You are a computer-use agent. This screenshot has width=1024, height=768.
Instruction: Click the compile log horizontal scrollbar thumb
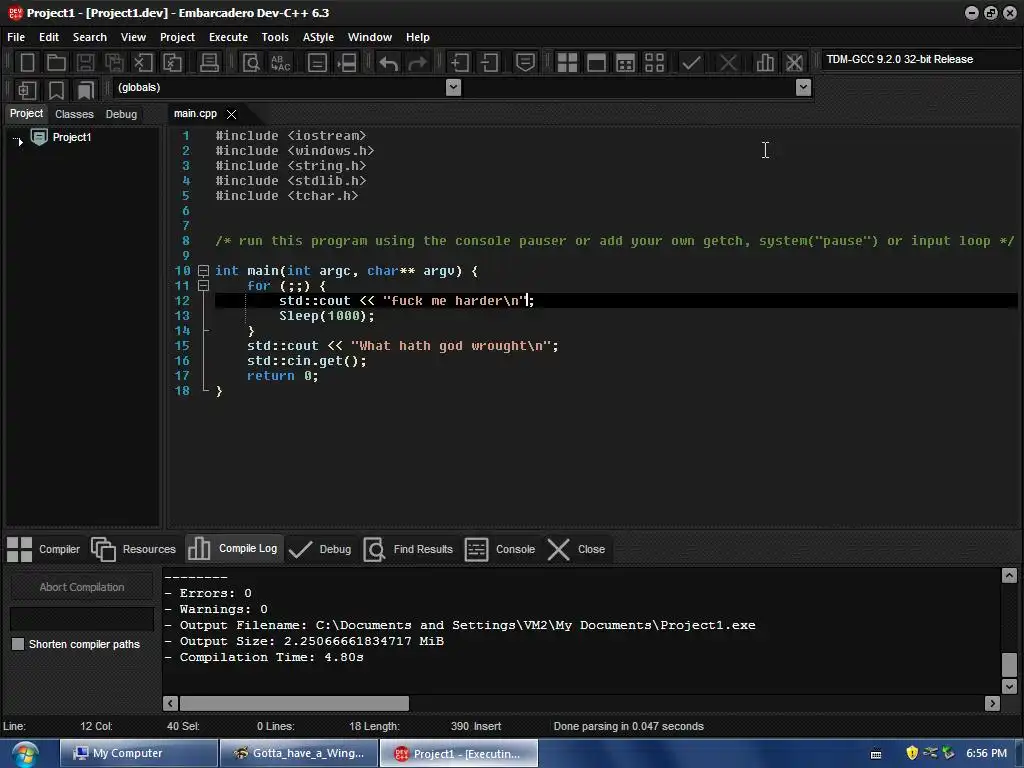click(295, 703)
